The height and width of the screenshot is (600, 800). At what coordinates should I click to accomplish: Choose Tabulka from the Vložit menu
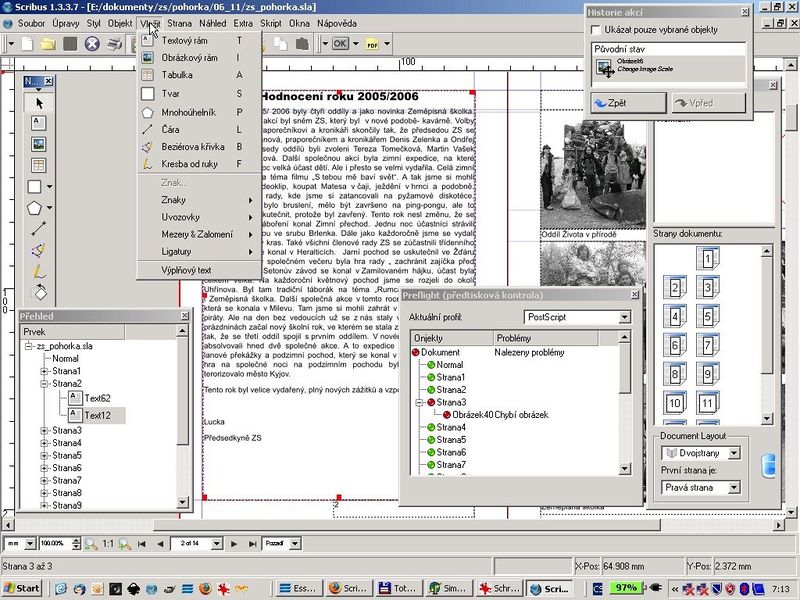177,75
